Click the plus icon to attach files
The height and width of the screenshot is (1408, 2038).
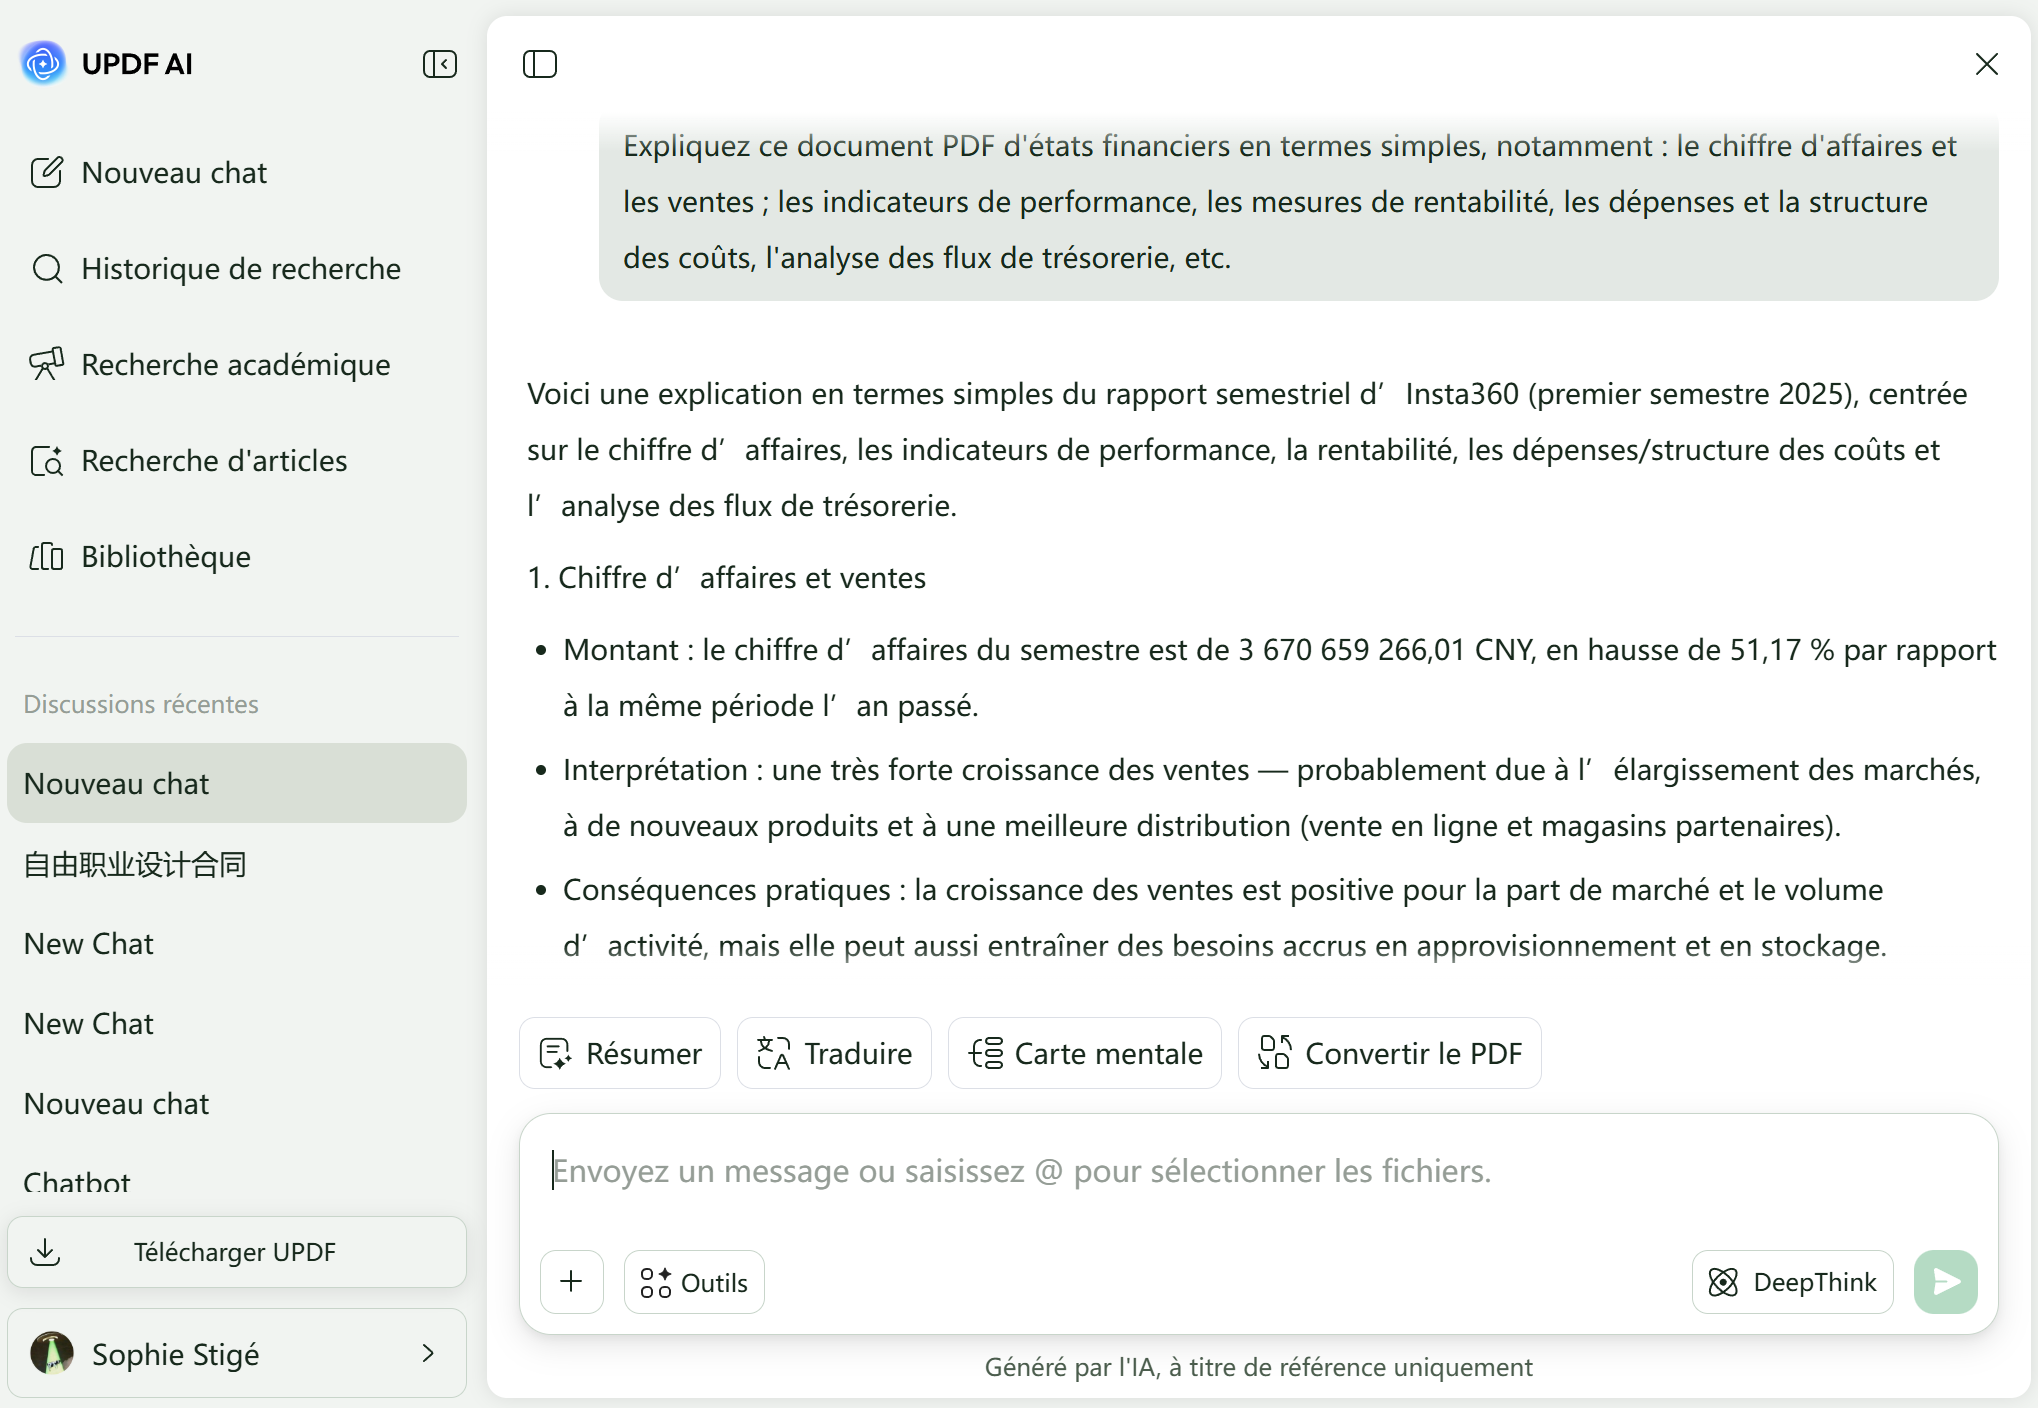pyautogui.click(x=571, y=1281)
